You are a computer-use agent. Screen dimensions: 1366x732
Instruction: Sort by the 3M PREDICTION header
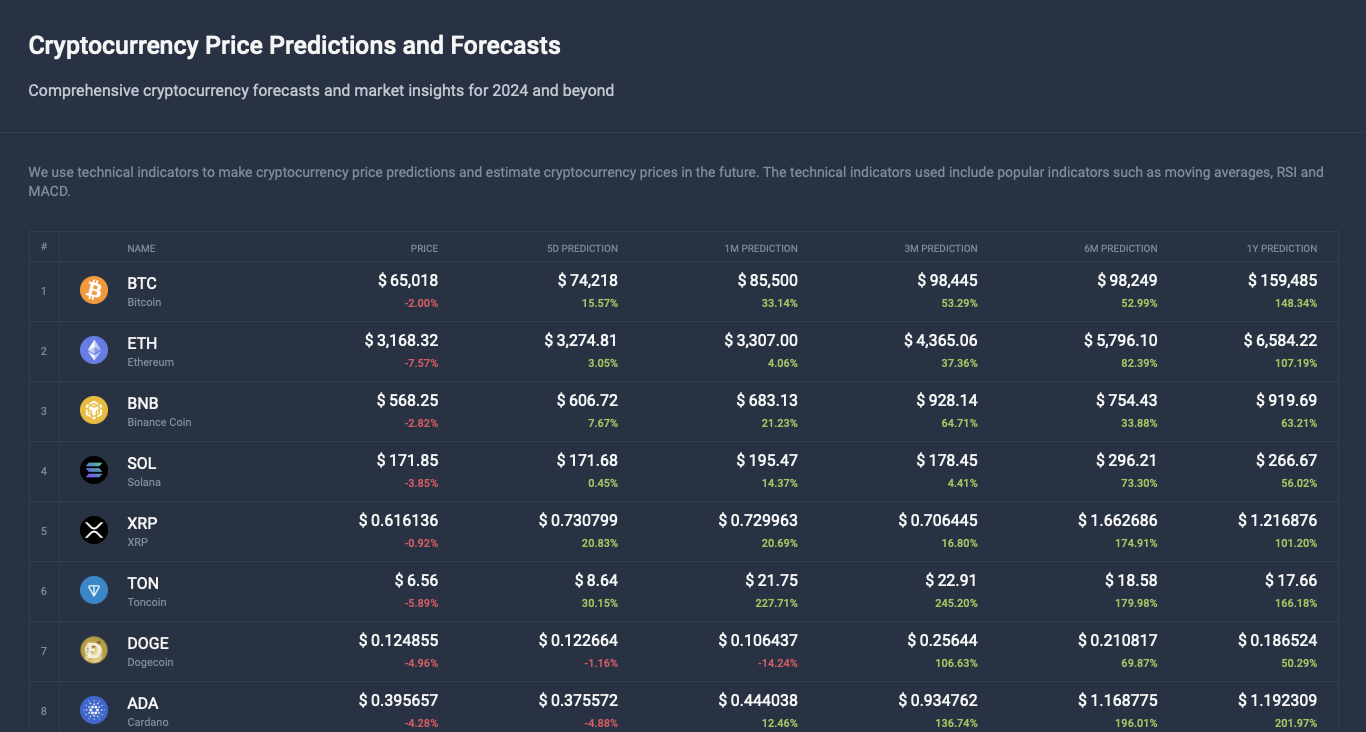[x=941, y=248]
